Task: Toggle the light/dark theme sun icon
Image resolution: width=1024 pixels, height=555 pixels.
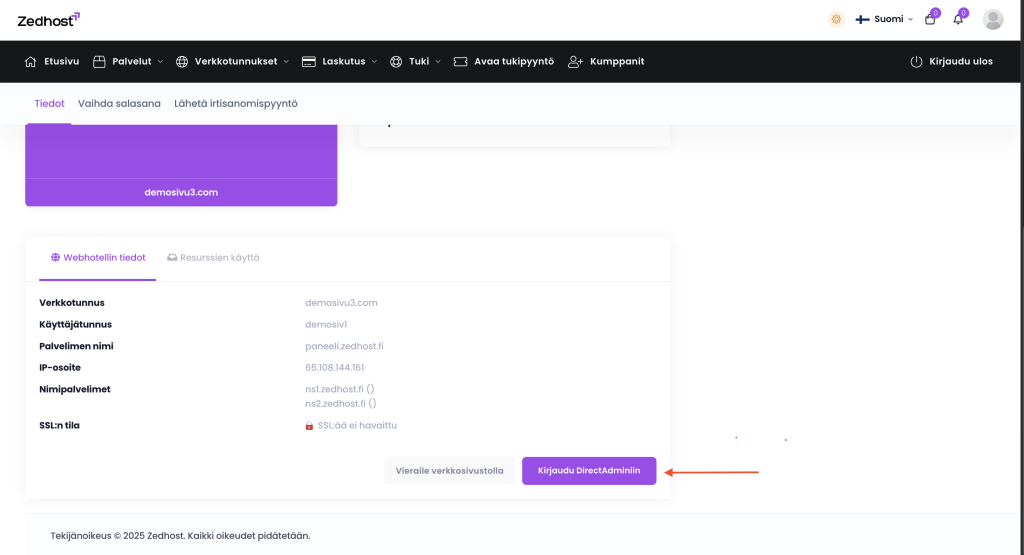Action: pos(836,19)
